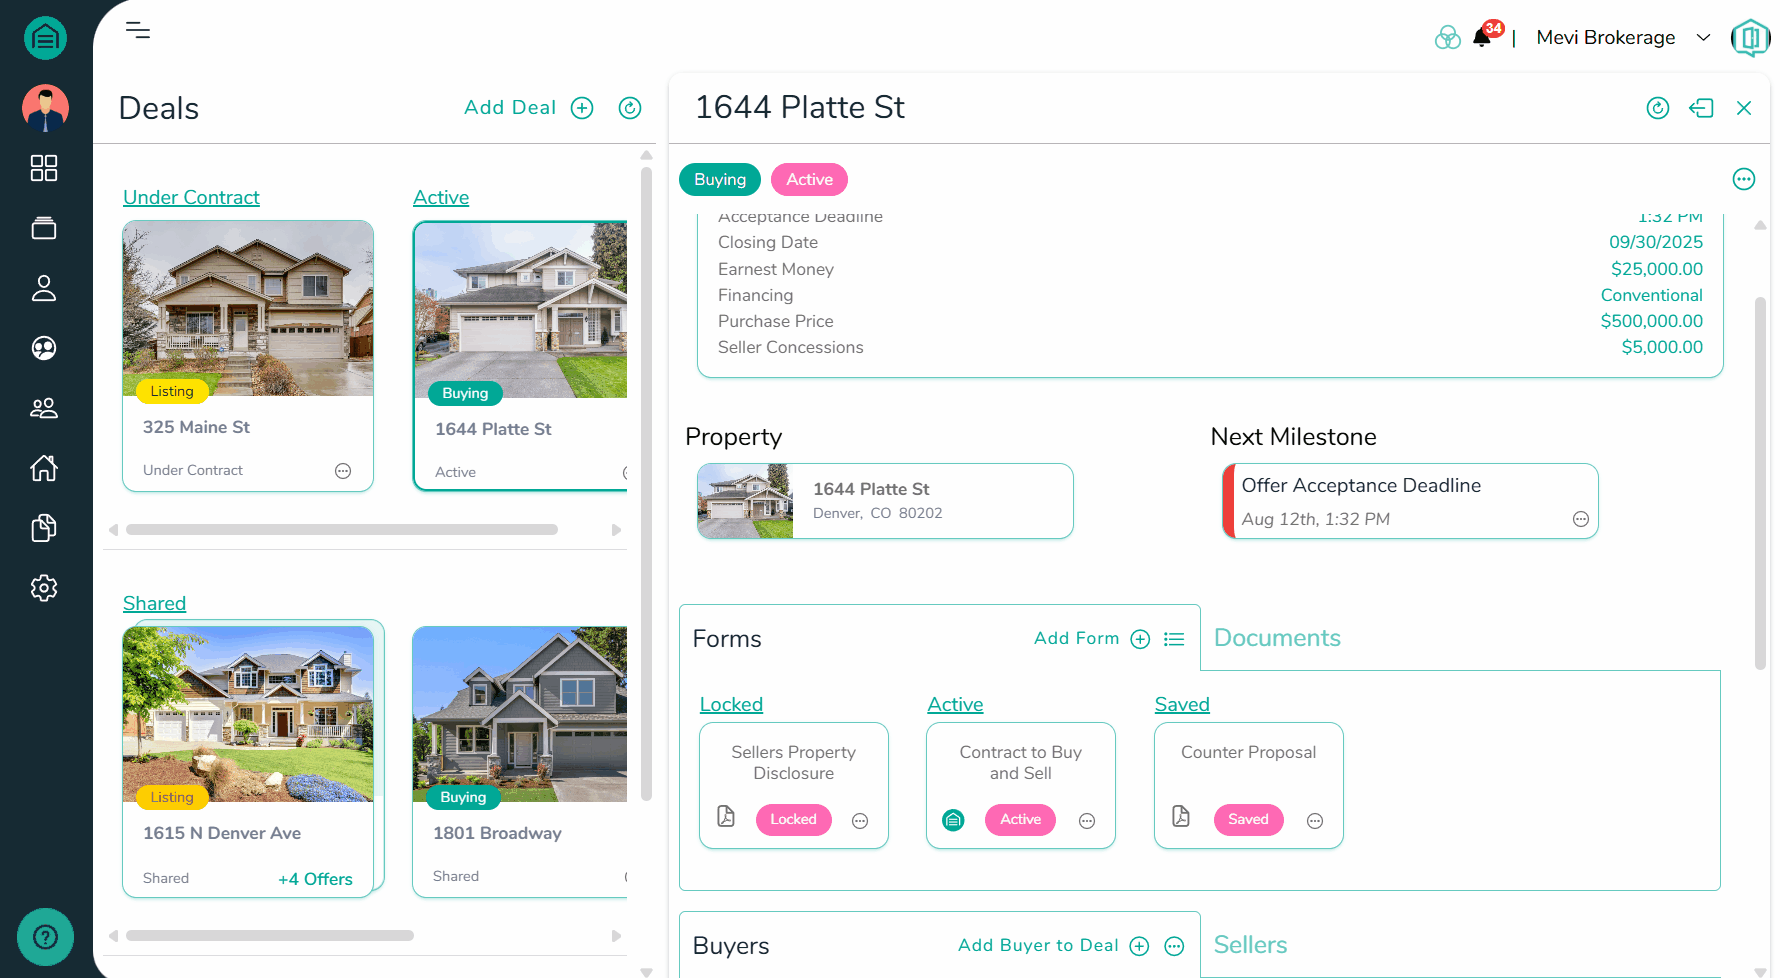Switch to the Sellers tab
1780x978 pixels.
pyautogui.click(x=1250, y=945)
